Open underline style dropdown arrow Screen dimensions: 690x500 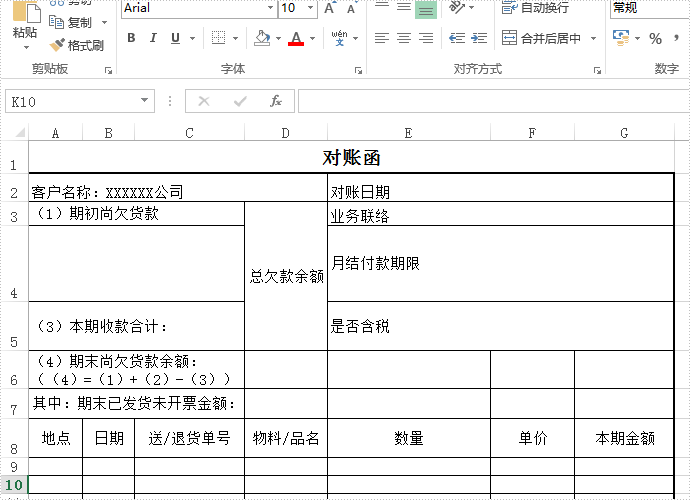(192, 38)
